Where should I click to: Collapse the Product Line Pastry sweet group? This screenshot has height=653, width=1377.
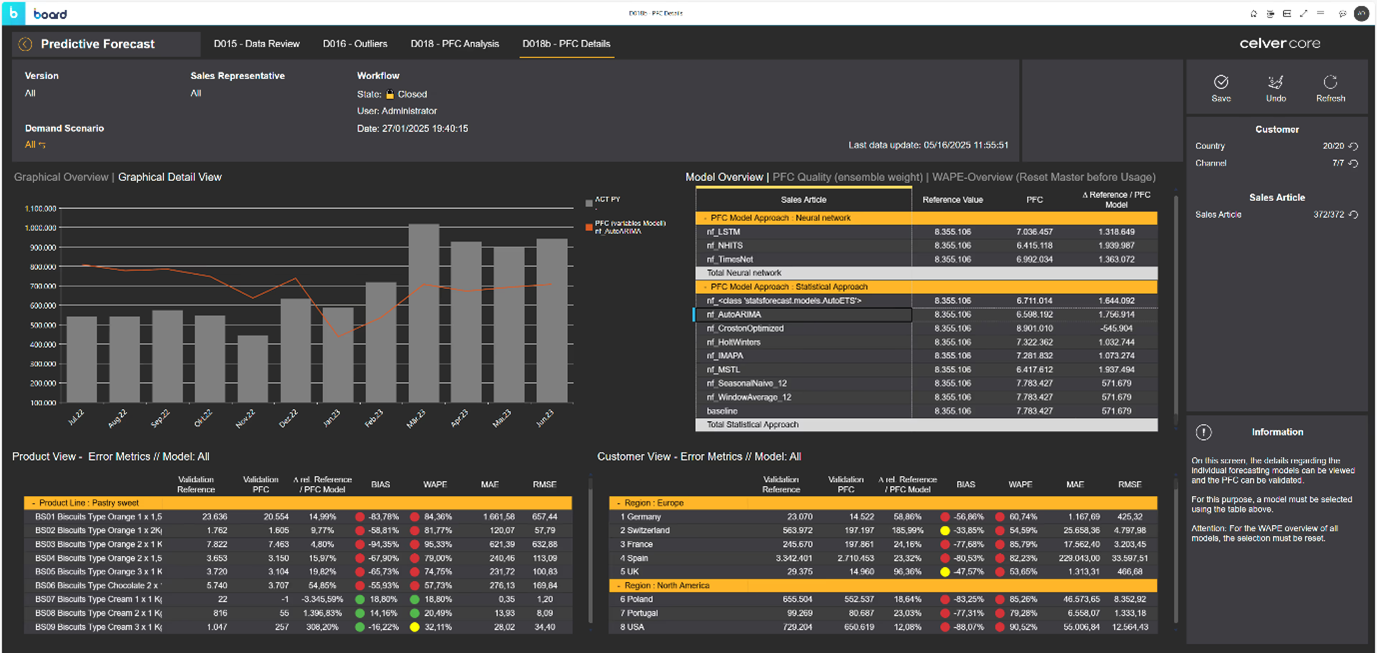pos(35,503)
